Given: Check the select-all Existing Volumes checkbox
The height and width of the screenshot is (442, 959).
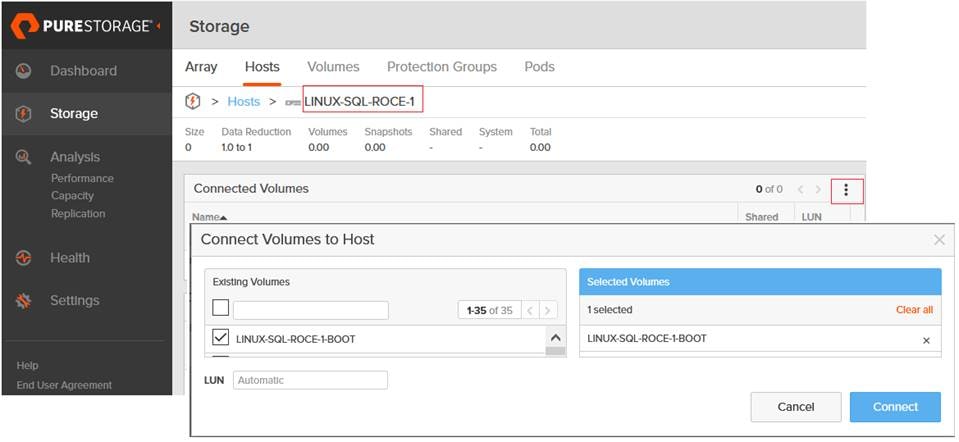Looking at the screenshot, I should click(x=220, y=308).
